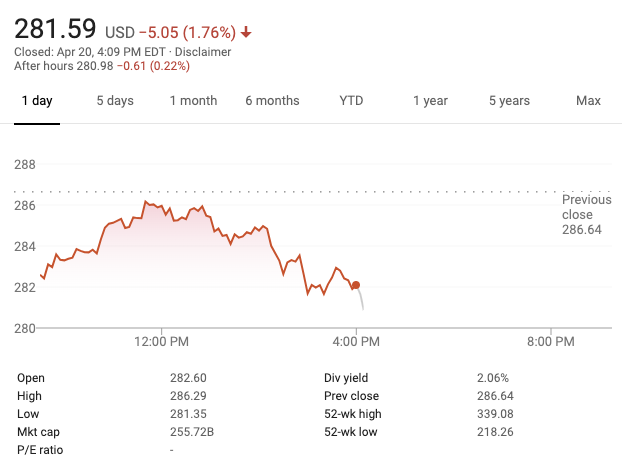Switch to the 5 days tab

115,101
